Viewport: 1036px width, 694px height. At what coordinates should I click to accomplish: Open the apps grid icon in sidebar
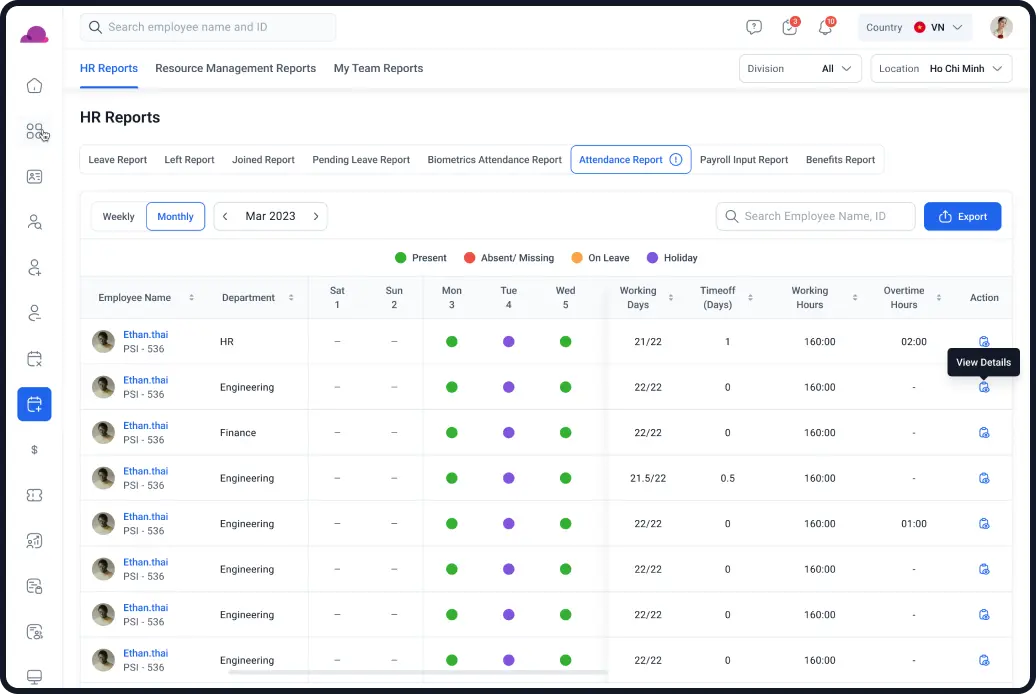pyautogui.click(x=34, y=132)
